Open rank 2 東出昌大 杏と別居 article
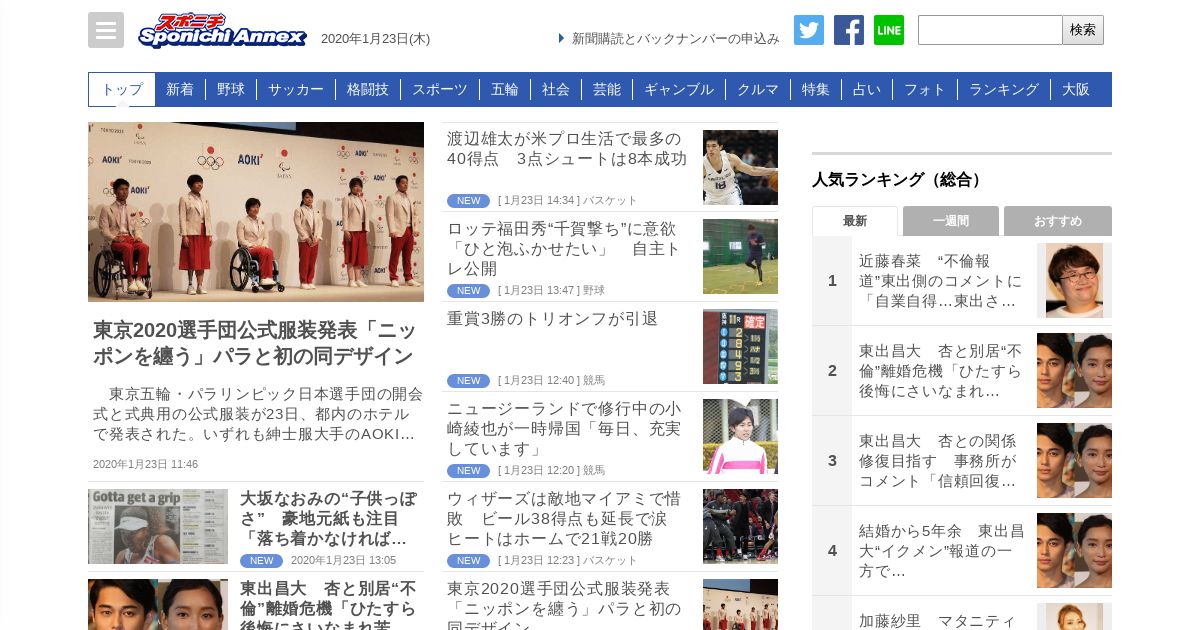Viewport: 1200px width, 630px height. [x=941, y=371]
